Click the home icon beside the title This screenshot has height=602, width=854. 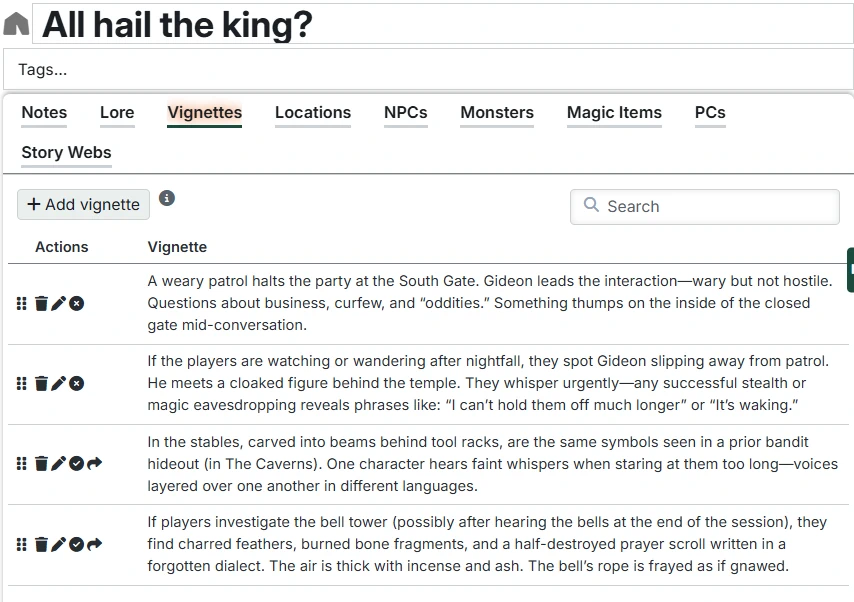[16, 24]
